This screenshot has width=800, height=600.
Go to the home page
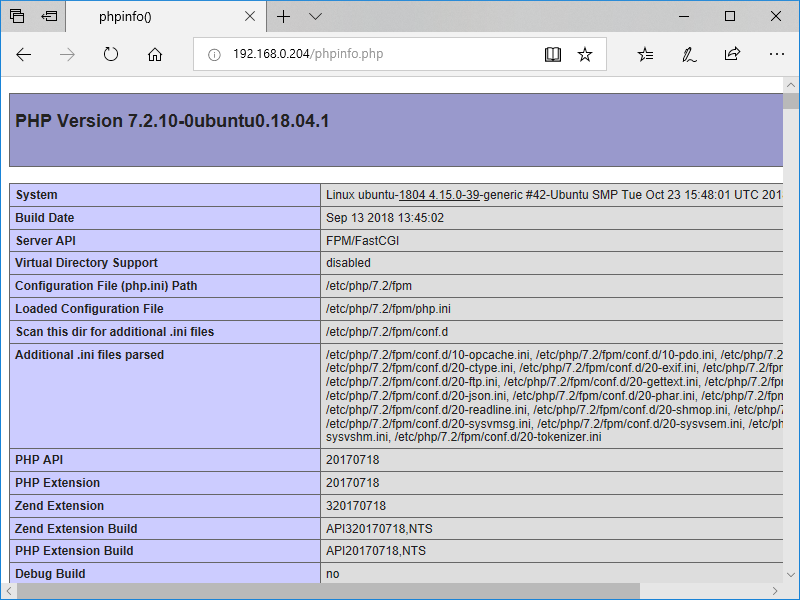[155, 54]
